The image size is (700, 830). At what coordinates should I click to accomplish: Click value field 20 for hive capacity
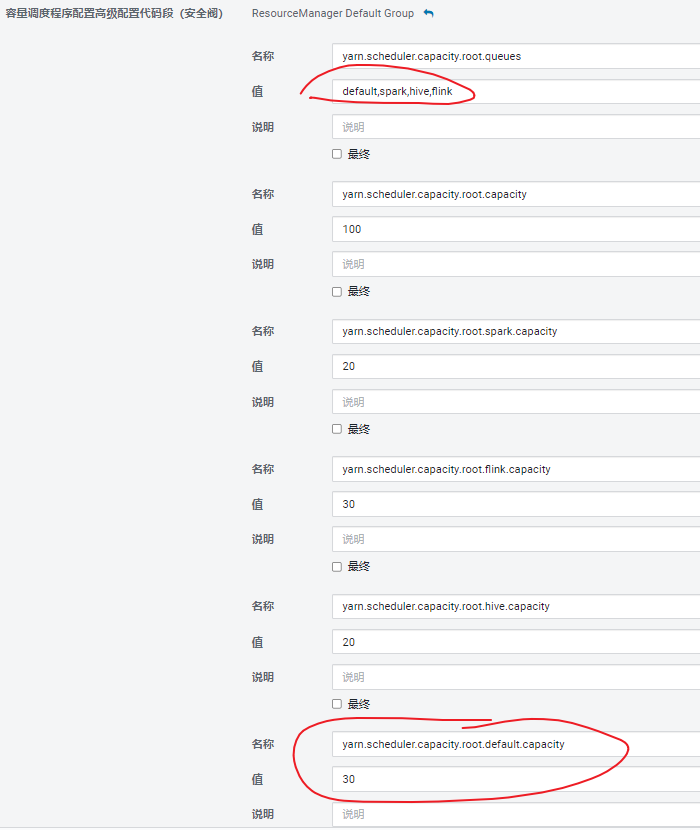(516, 642)
